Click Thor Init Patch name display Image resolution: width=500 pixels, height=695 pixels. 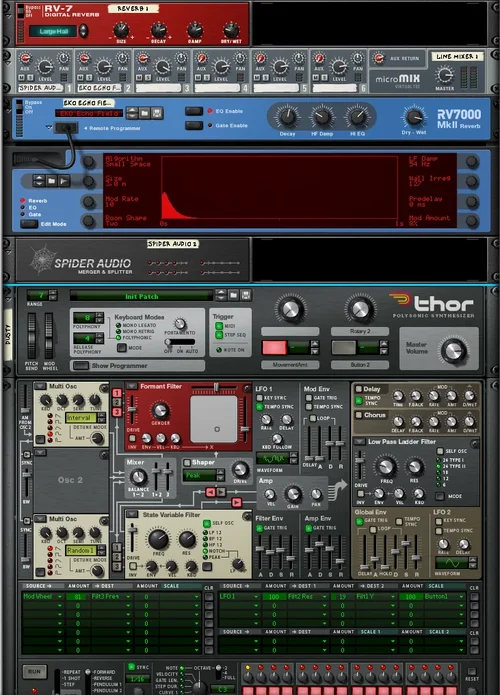click(x=142, y=296)
